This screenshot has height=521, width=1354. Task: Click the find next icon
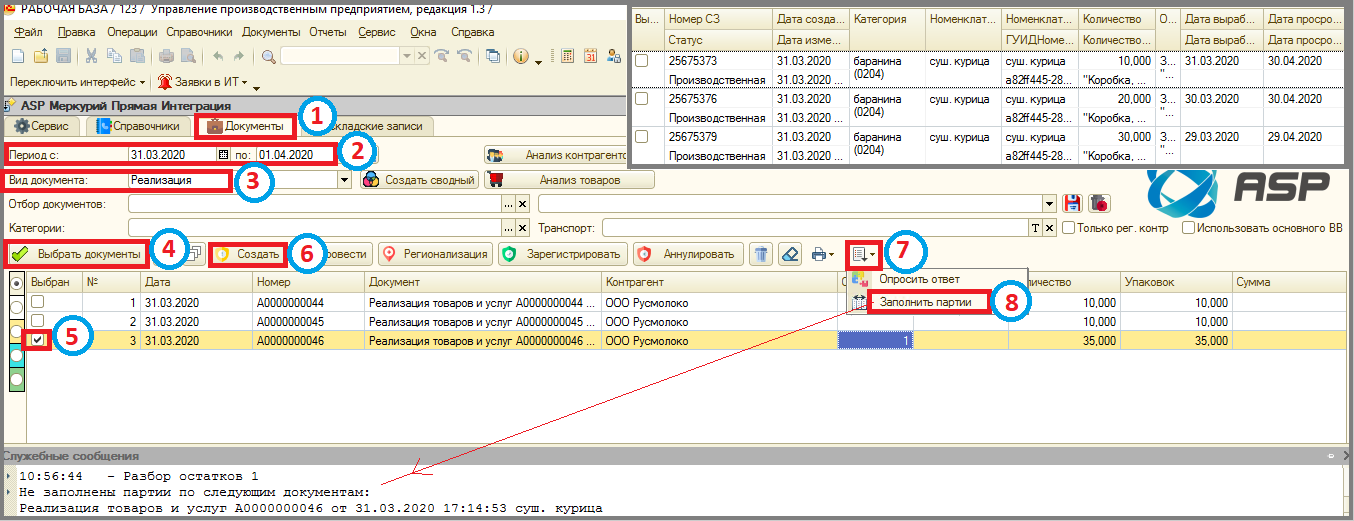pyautogui.click(x=441, y=56)
